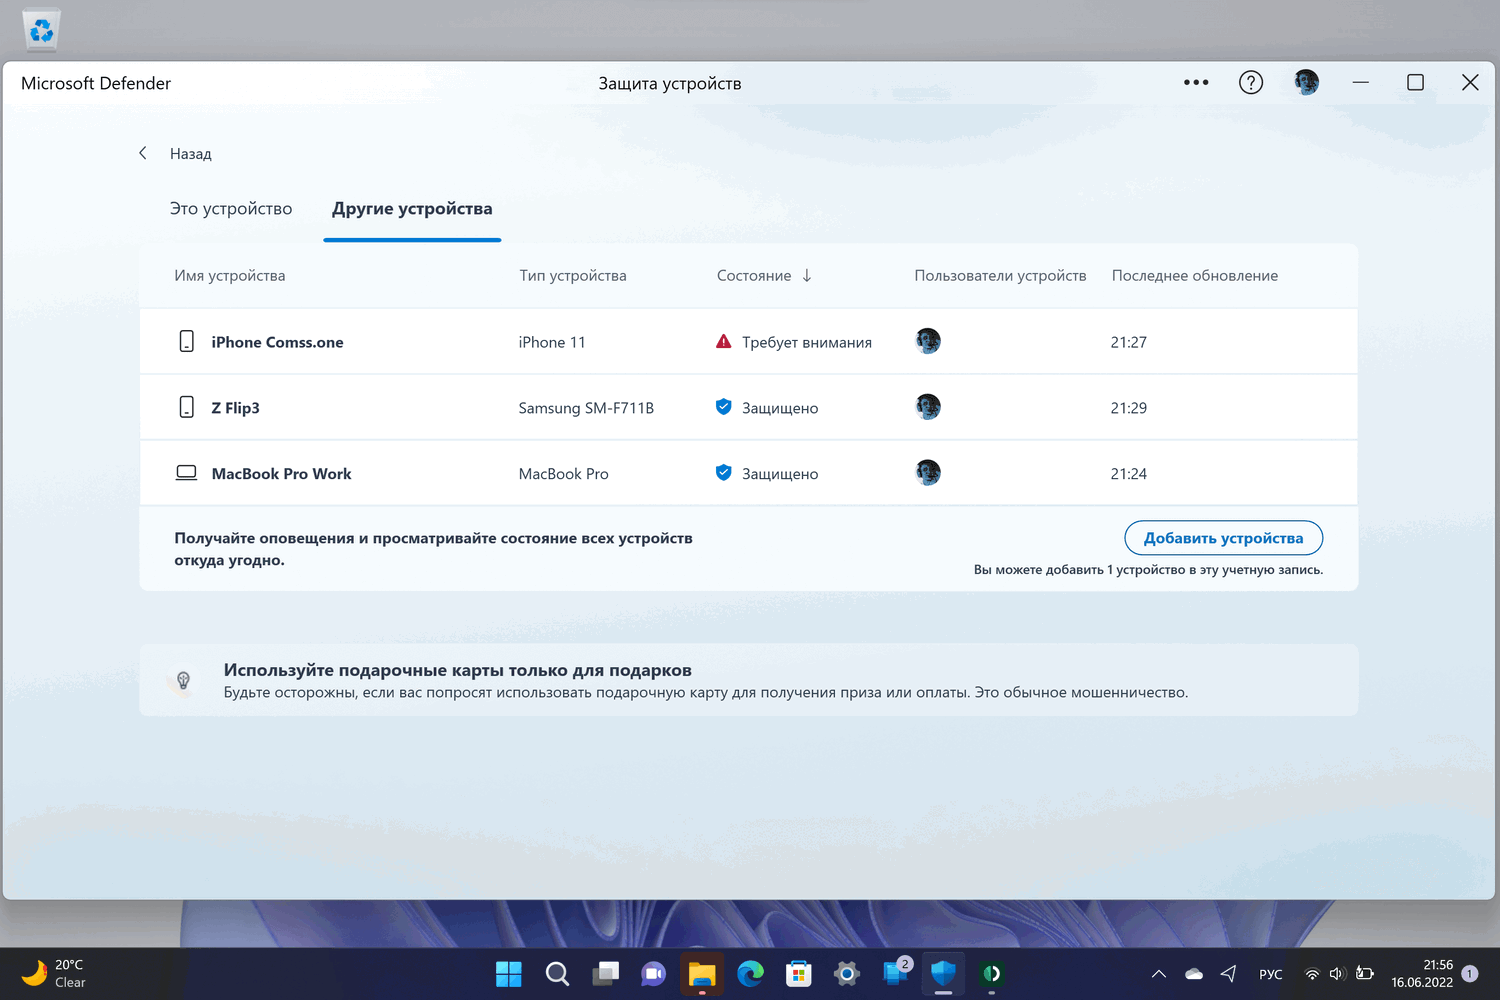Click the user avatar in iPhone Comss.one row
The width and height of the screenshot is (1500, 1000).
point(928,341)
